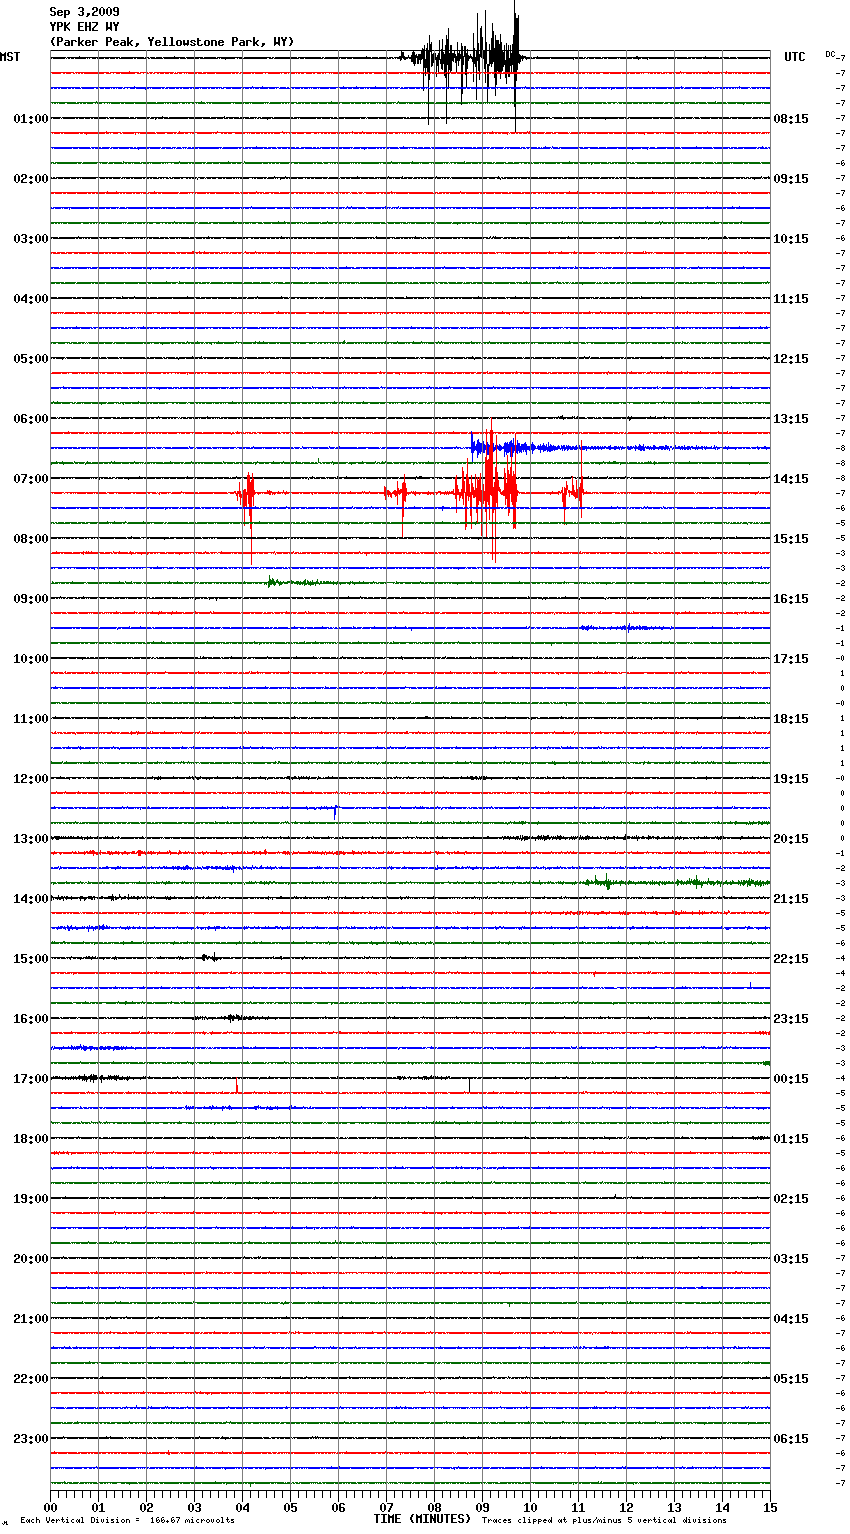
Task: Click the 05:00 MST time label
Action: (x=31, y=359)
